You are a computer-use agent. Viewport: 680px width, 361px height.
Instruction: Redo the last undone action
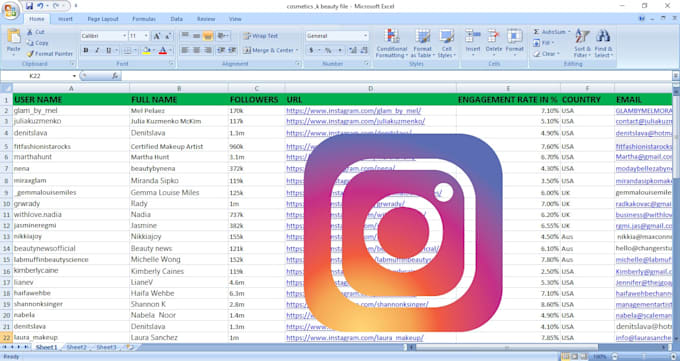tap(56, 6)
